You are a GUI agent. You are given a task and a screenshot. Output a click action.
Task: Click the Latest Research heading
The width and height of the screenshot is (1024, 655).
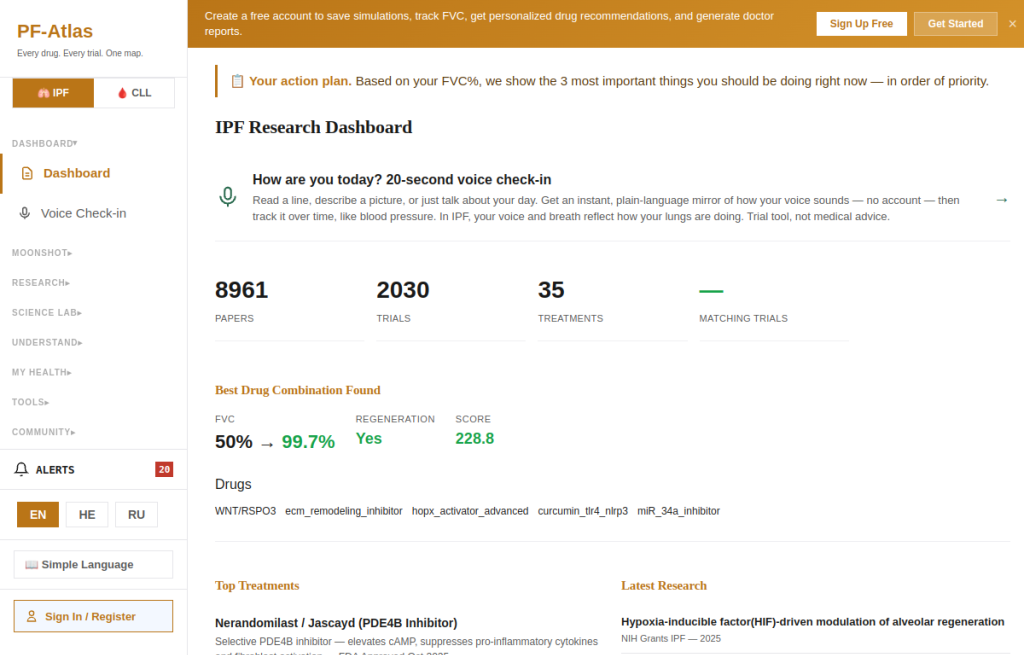pyautogui.click(x=664, y=586)
